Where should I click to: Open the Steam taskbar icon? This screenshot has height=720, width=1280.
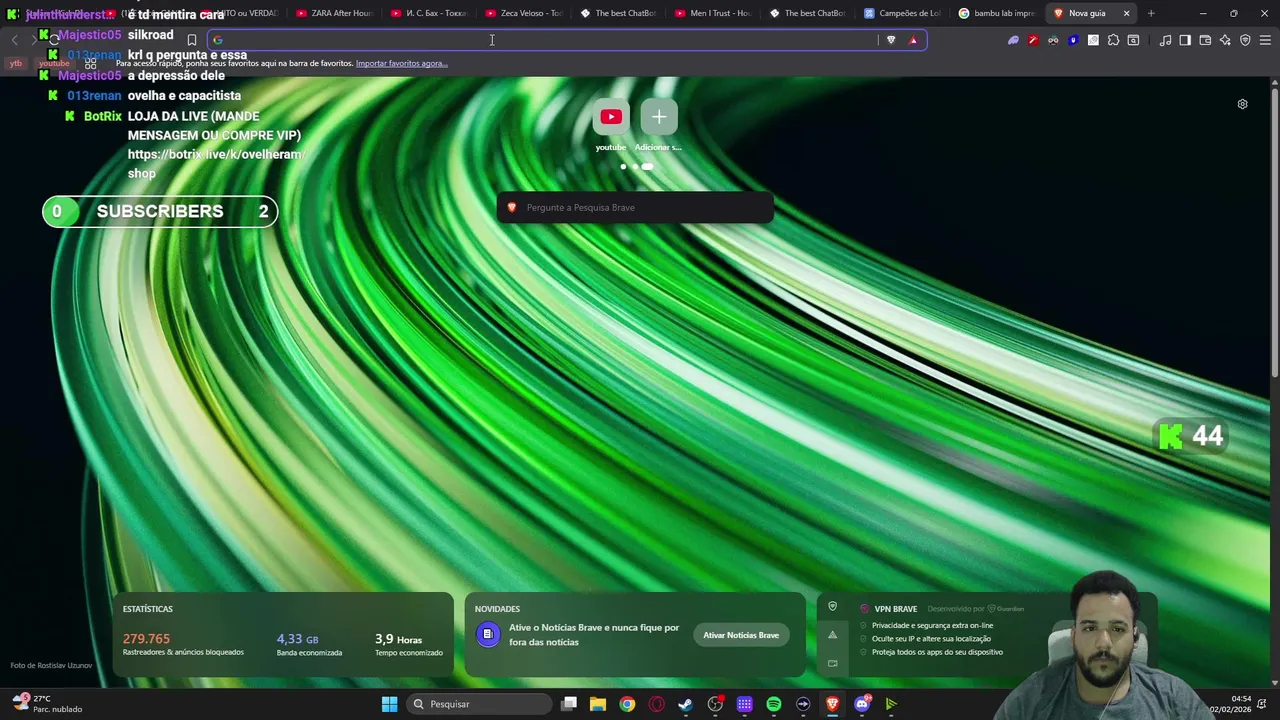coord(685,704)
